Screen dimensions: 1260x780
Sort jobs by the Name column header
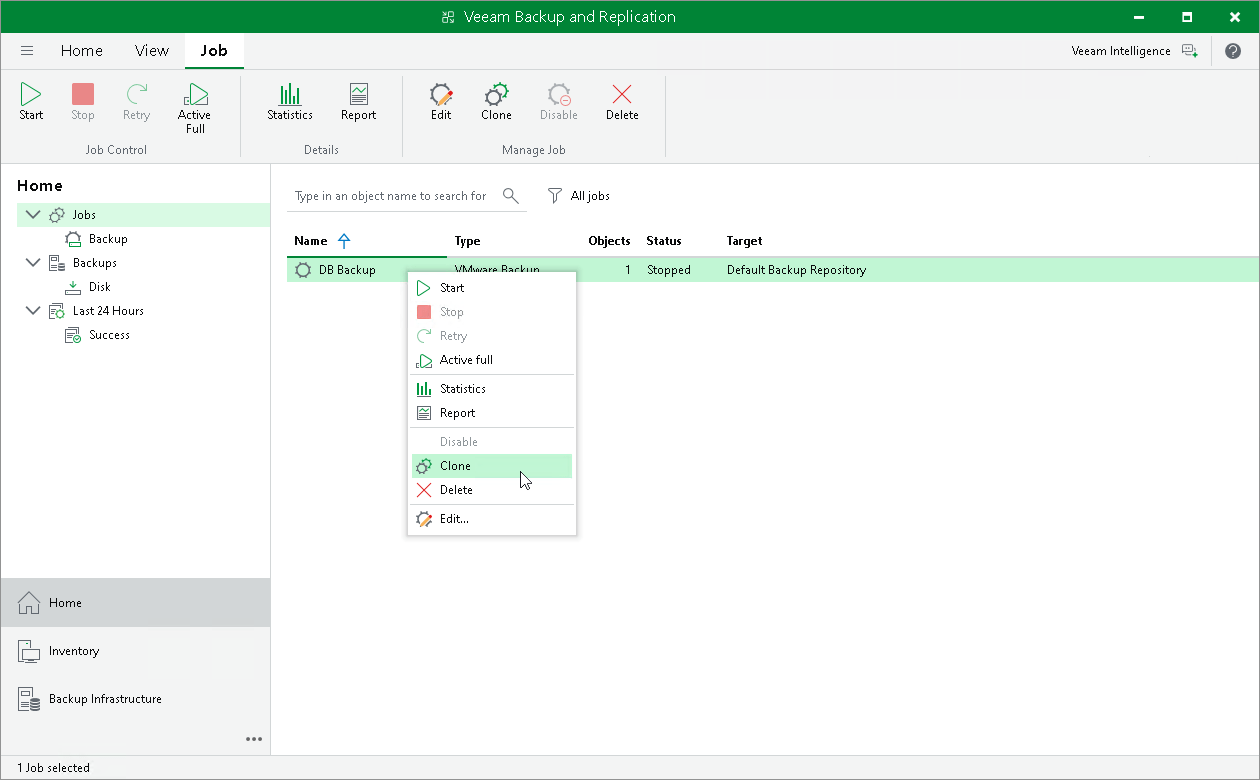pyautogui.click(x=311, y=241)
